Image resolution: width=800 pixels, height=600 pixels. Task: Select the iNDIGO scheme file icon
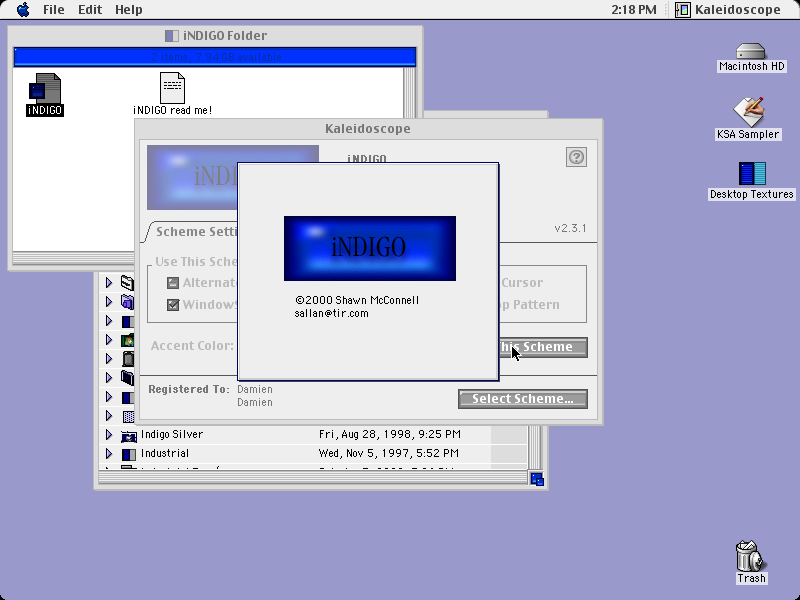tap(45, 88)
